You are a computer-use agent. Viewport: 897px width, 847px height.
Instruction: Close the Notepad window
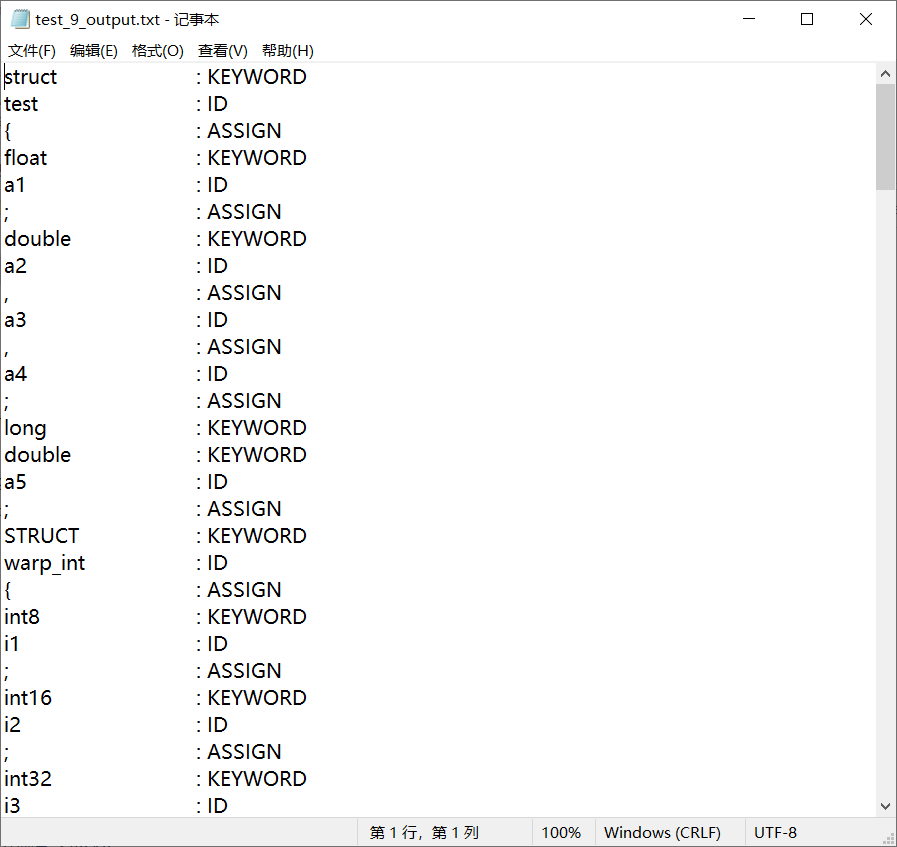click(866, 19)
